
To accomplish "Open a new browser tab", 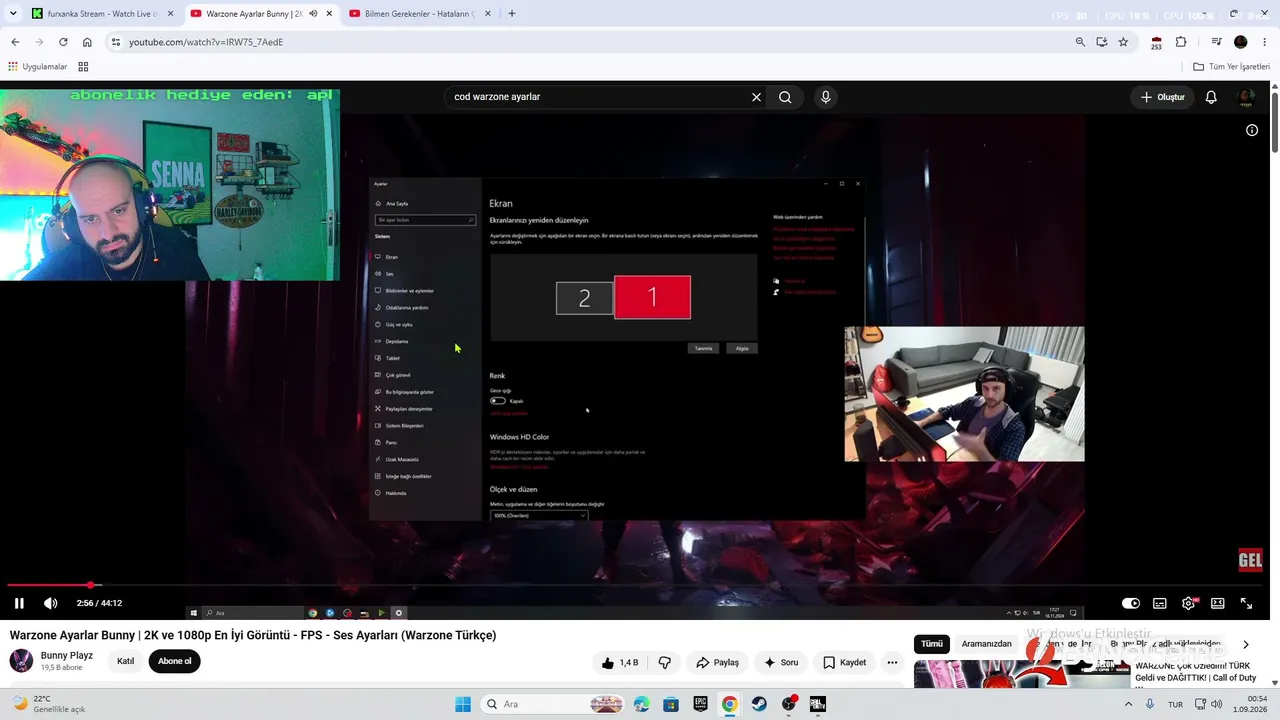I will tap(512, 14).
